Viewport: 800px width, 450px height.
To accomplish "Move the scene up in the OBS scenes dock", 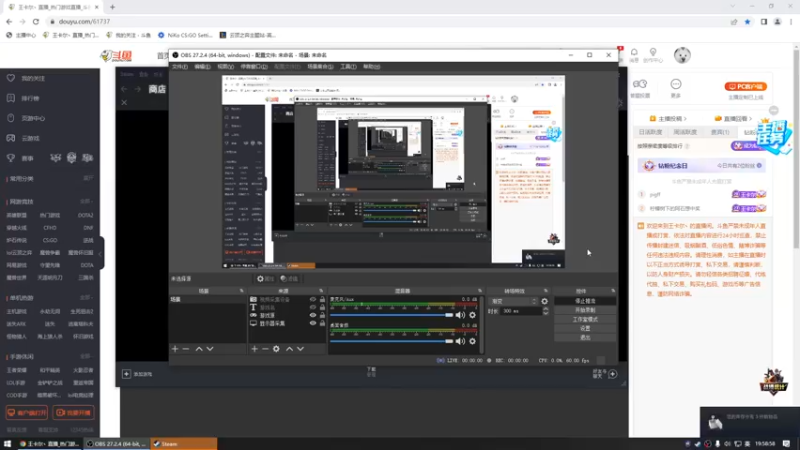I will click(199, 349).
